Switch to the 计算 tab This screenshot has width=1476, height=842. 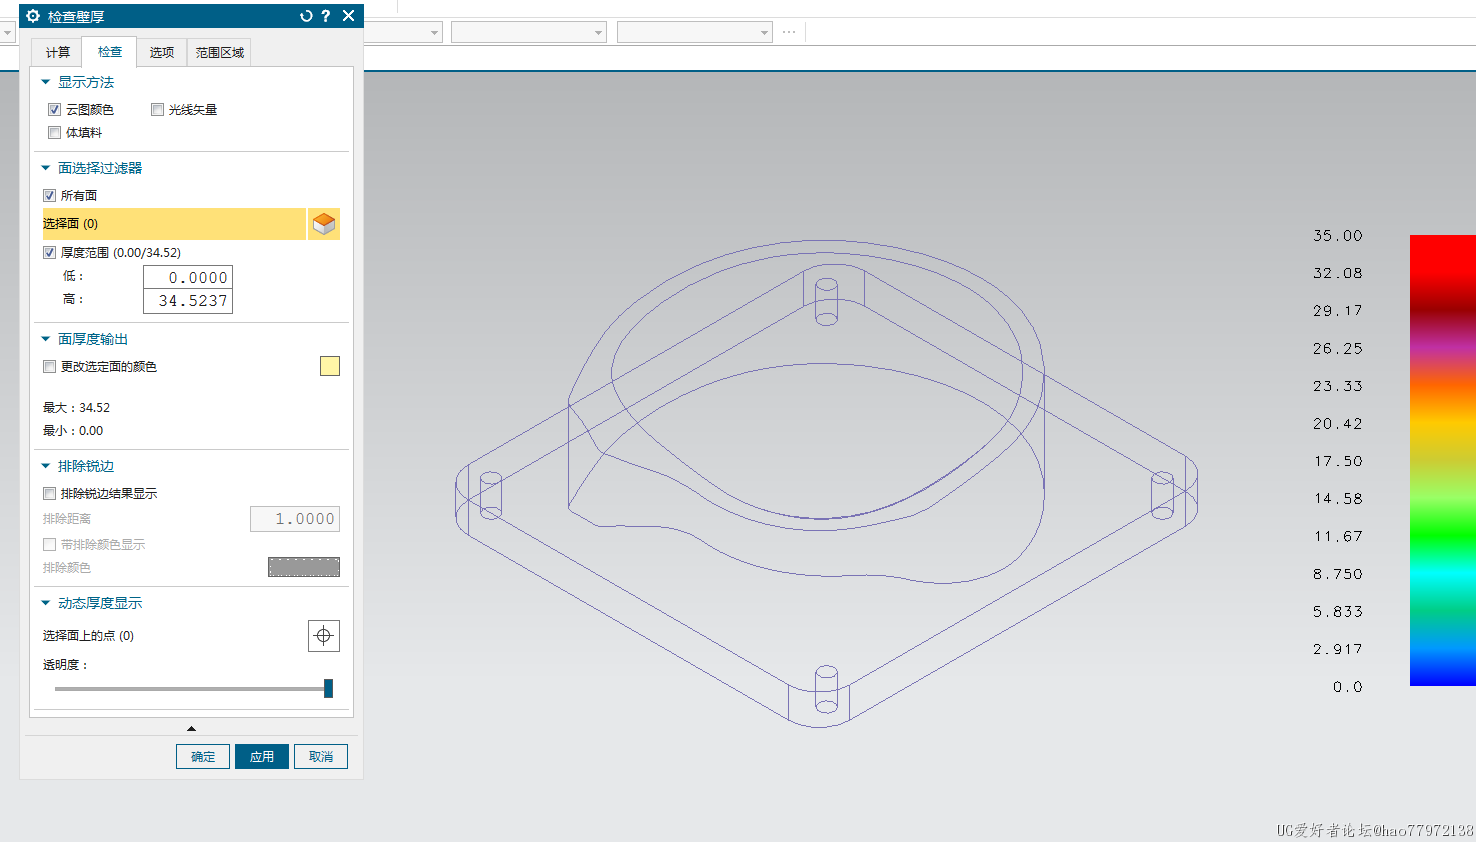pyautogui.click(x=58, y=52)
